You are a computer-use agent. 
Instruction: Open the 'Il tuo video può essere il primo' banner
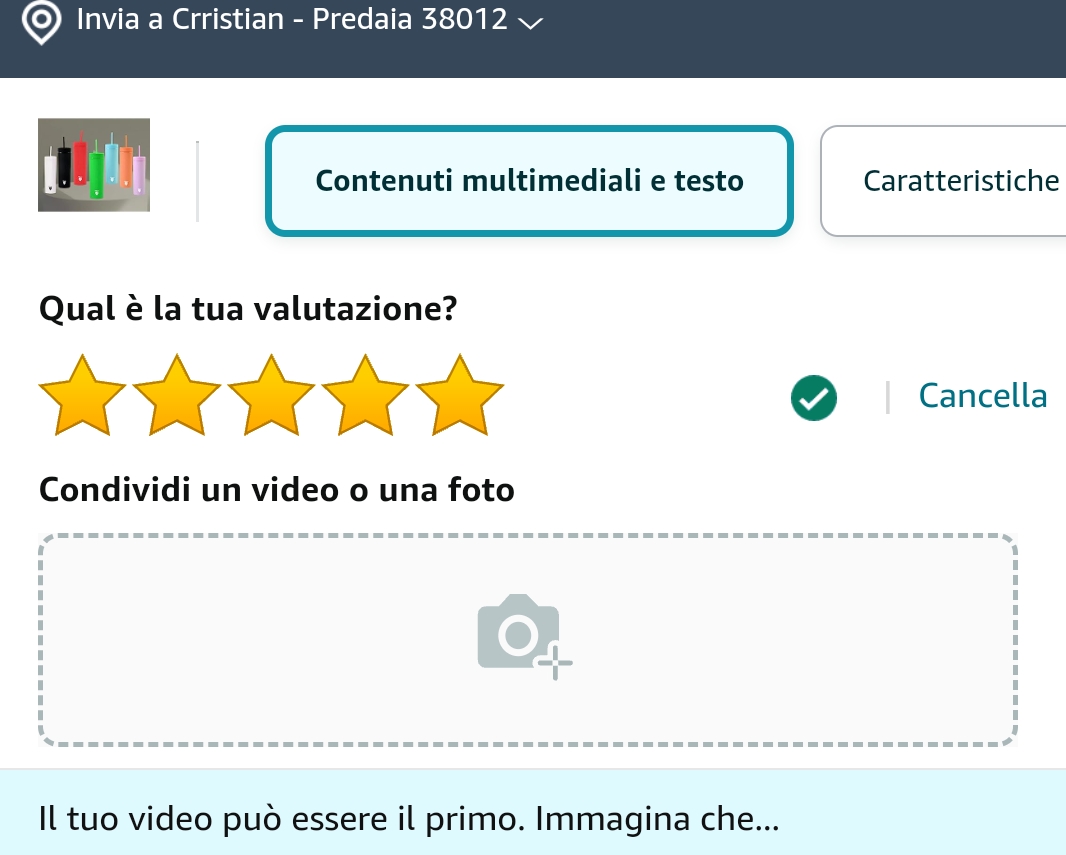pos(533,812)
